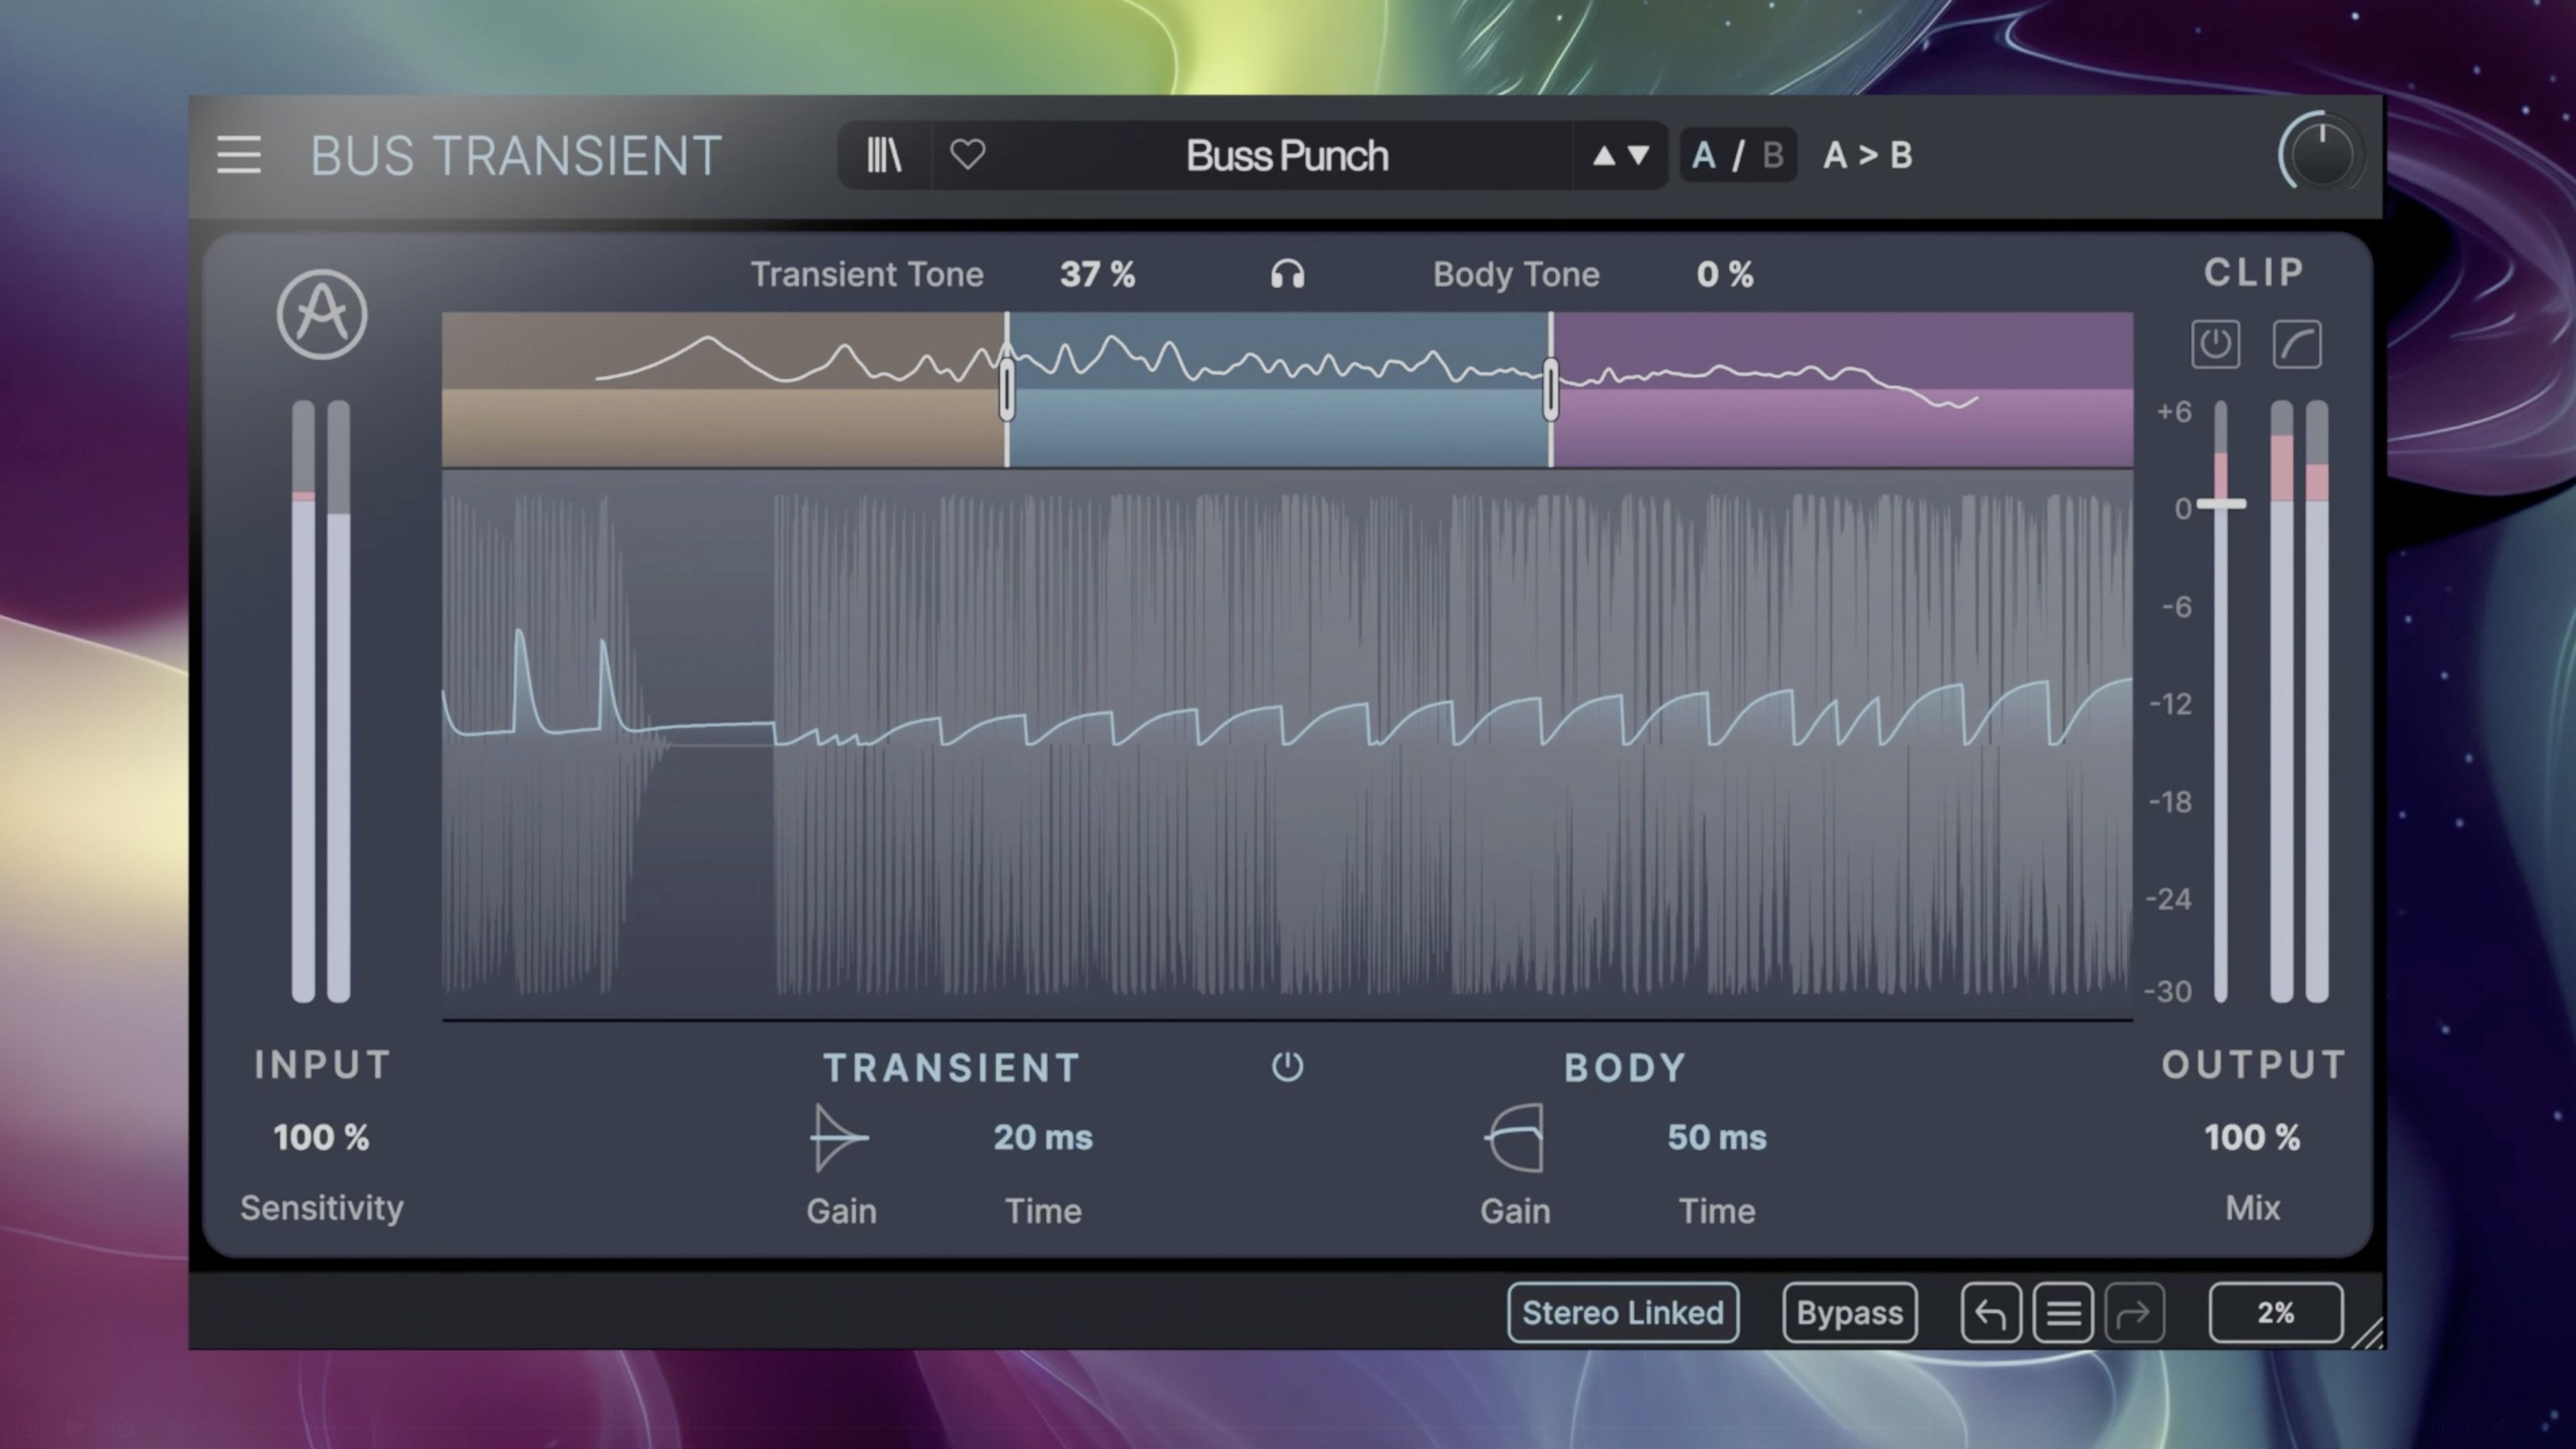
Task: Open the Buss Punch preset name dropdown
Action: [1287, 155]
